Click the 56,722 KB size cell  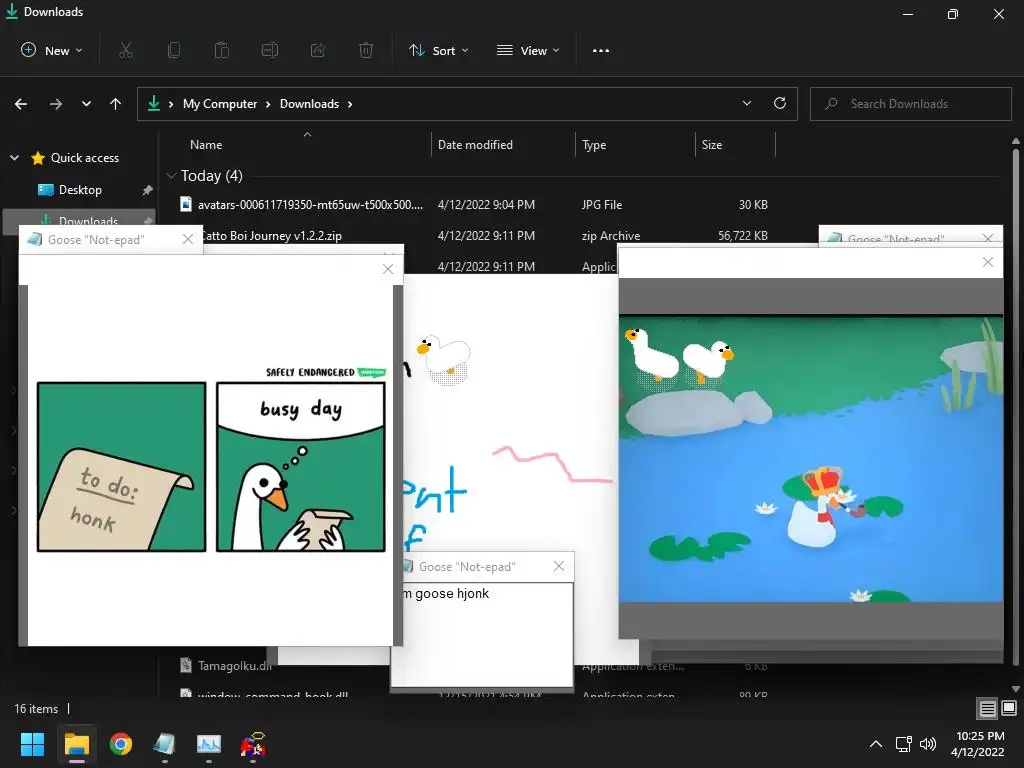click(x=743, y=236)
